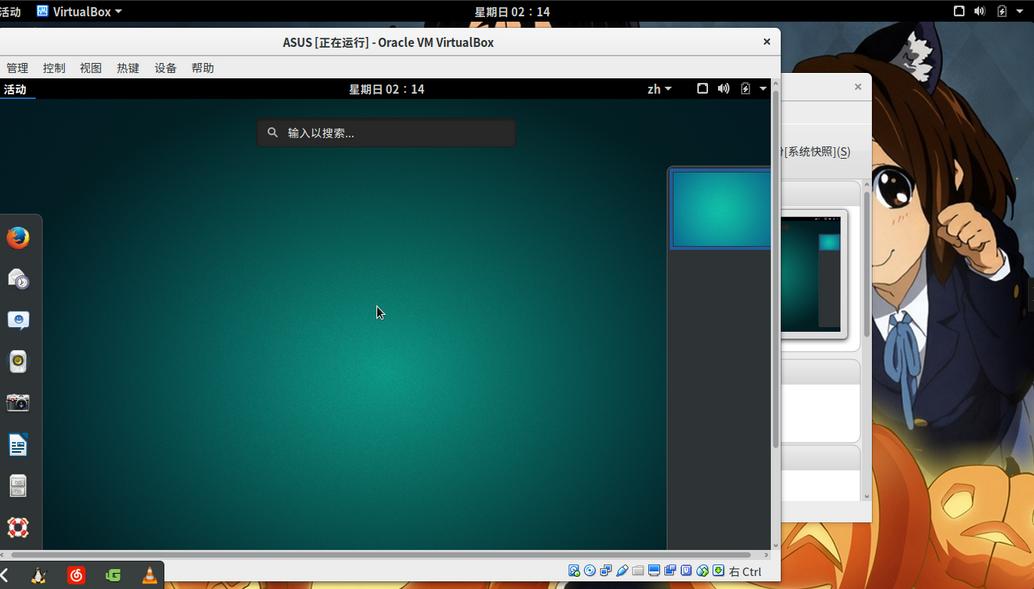Click the mouse integration status icon

click(x=702, y=571)
